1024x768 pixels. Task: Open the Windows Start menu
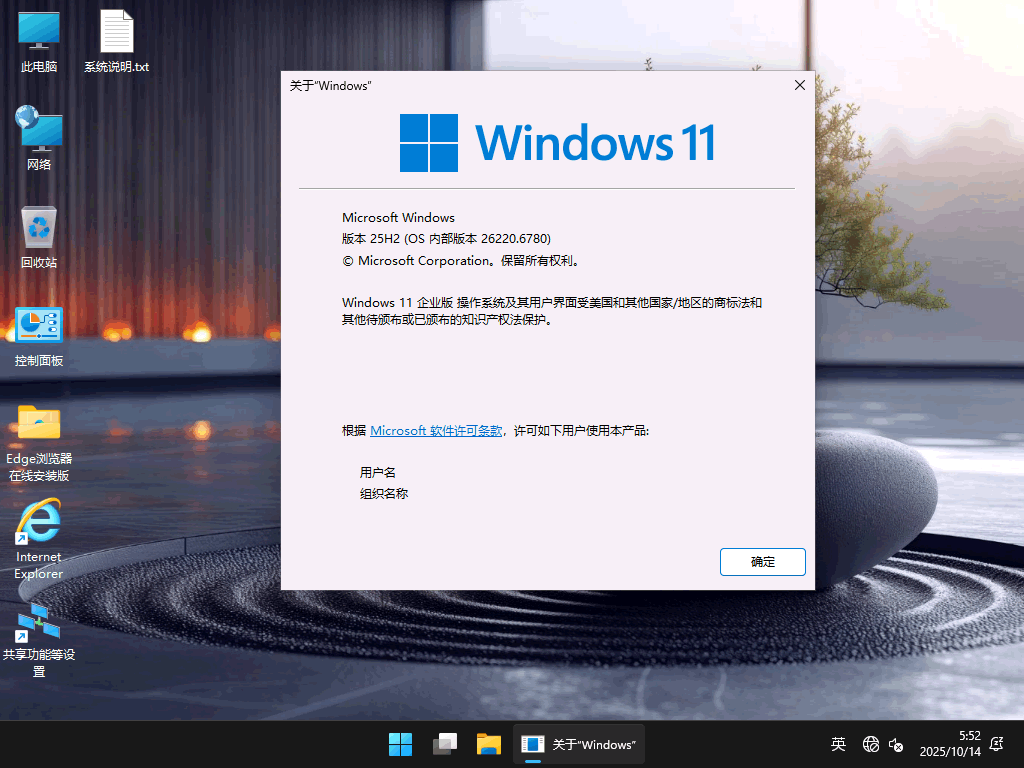click(400, 744)
